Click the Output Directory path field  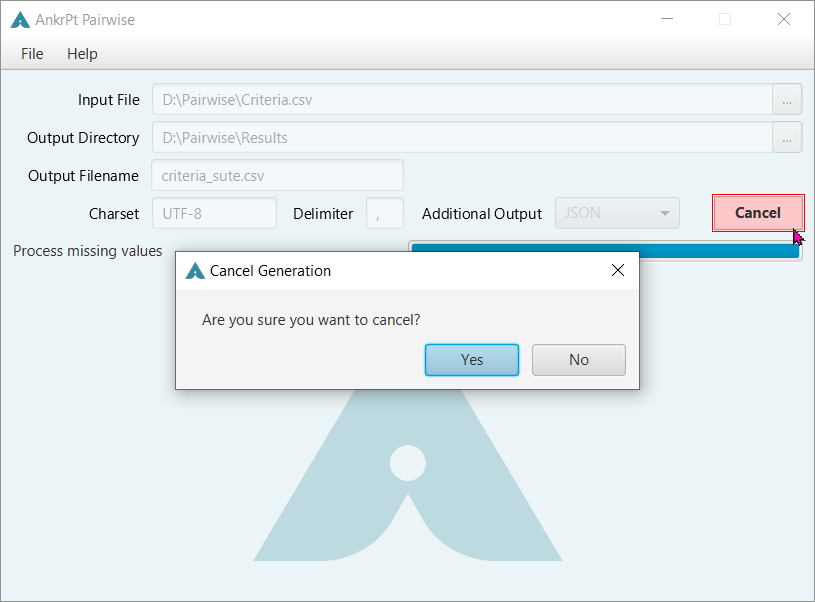[x=462, y=138]
